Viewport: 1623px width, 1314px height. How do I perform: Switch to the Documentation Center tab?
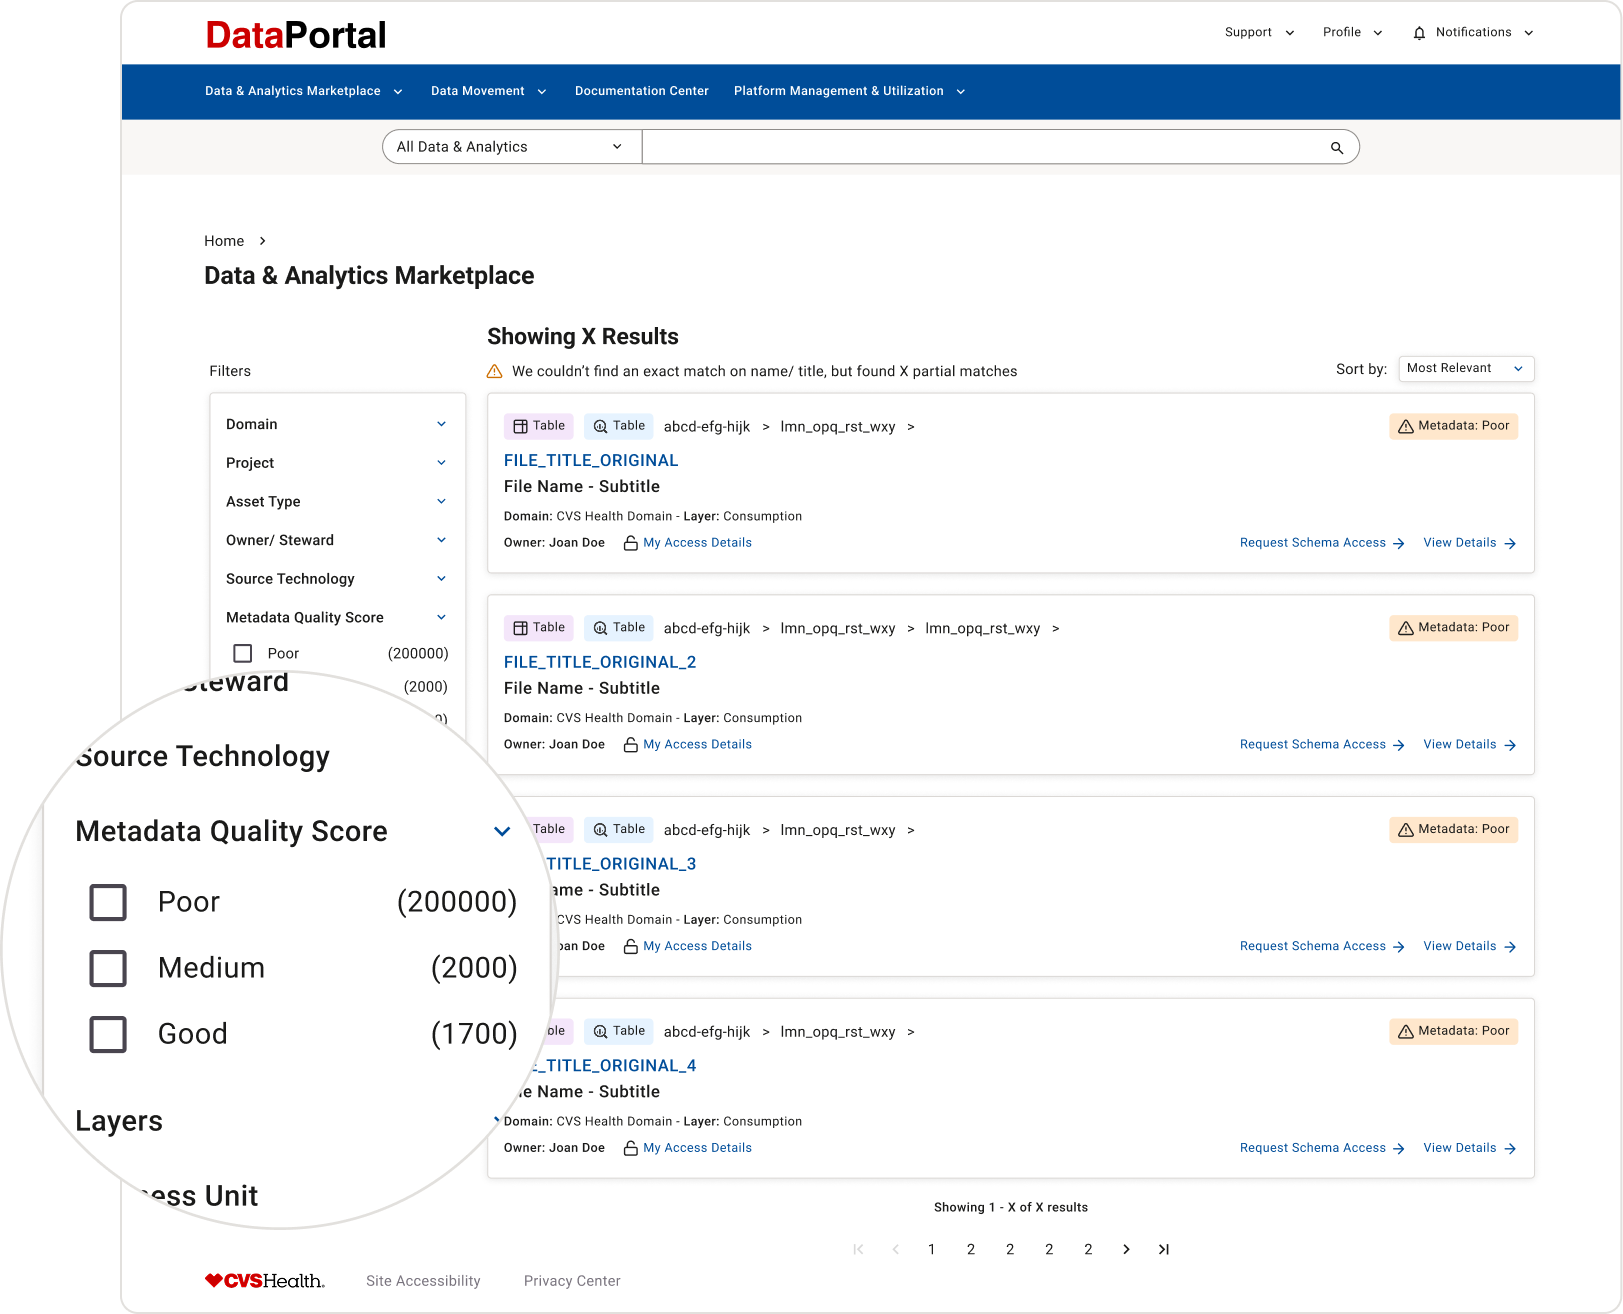coord(641,91)
